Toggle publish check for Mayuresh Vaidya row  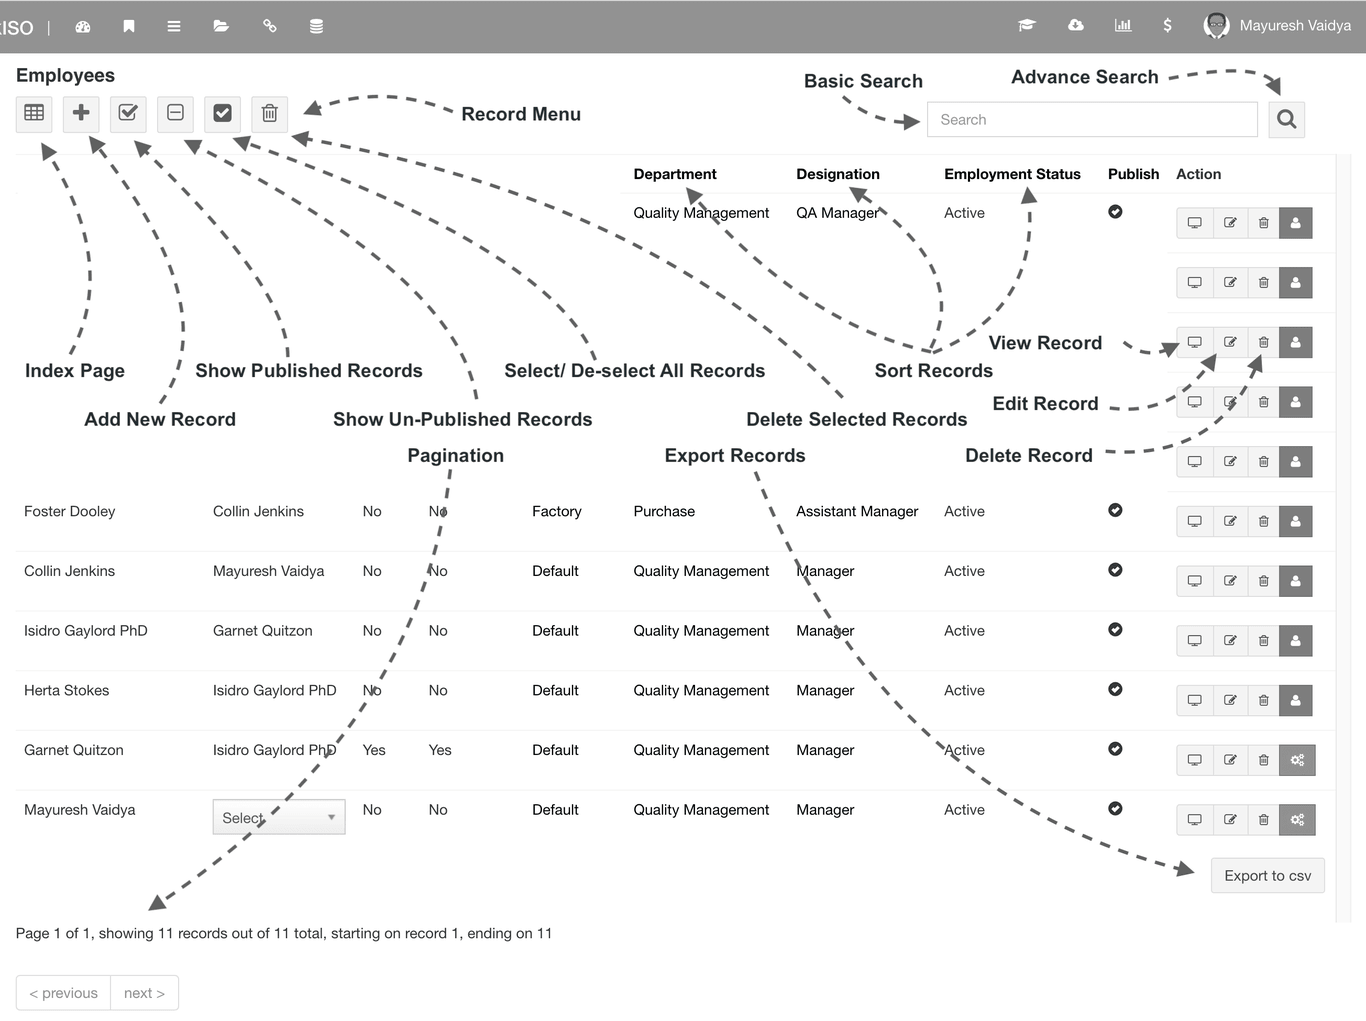[x=1115, y=808]
